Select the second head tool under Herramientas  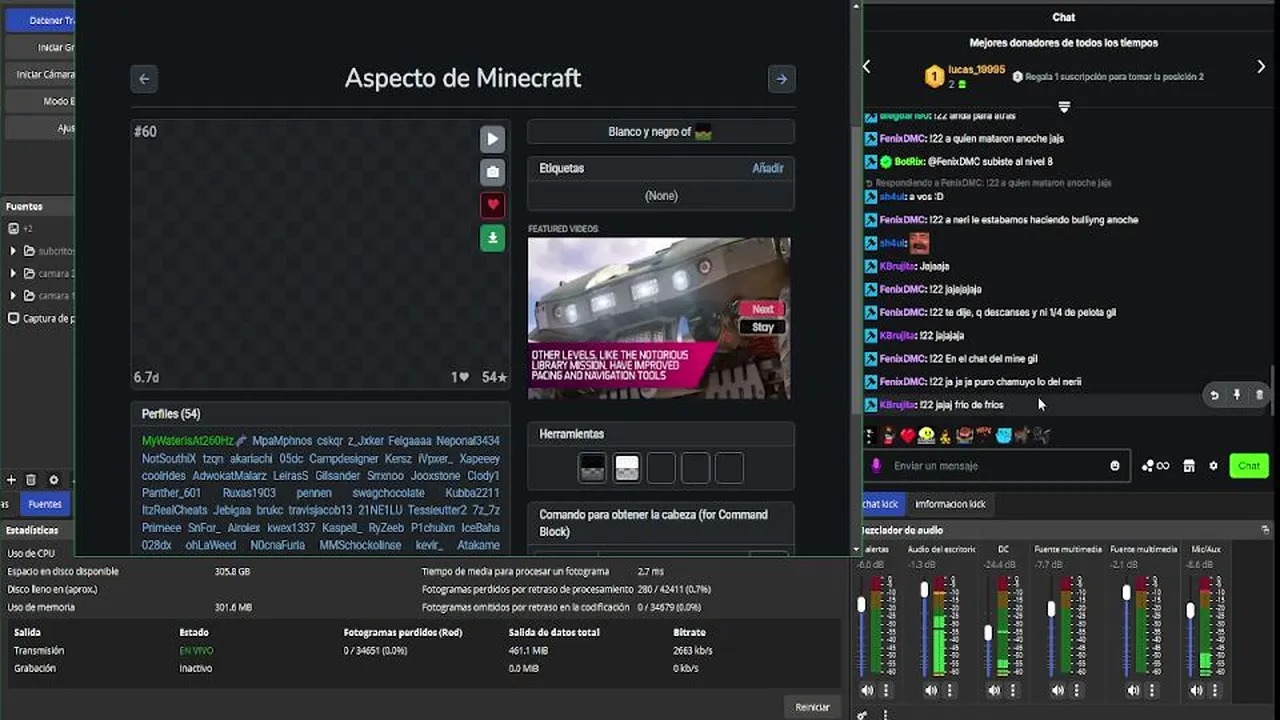click(627, 467)
